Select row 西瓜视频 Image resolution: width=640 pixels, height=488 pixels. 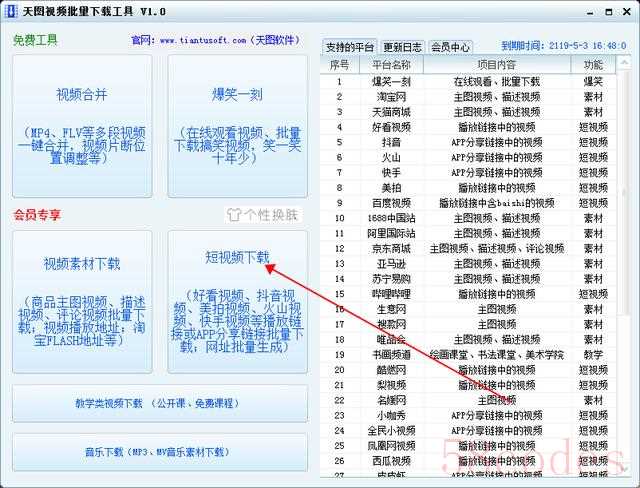point(468,461)
